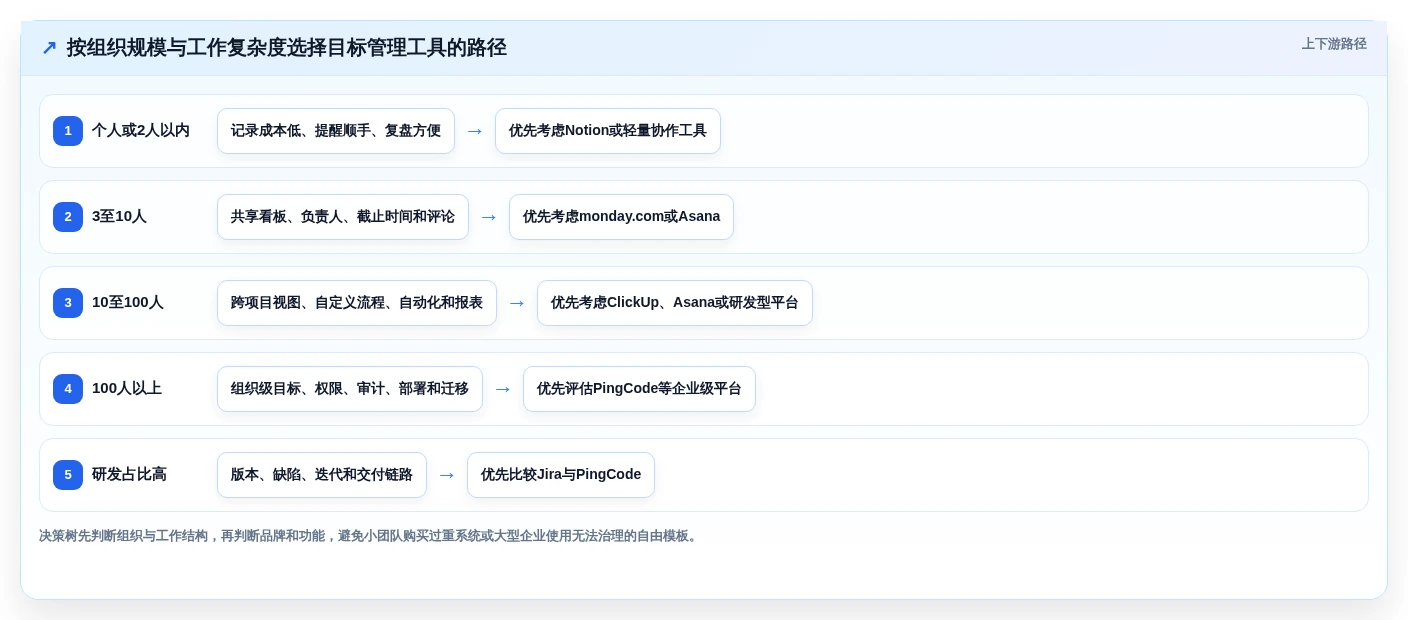
Task: Click the number 4 badge for 100人以上
Action: click(x=68, y=389)
